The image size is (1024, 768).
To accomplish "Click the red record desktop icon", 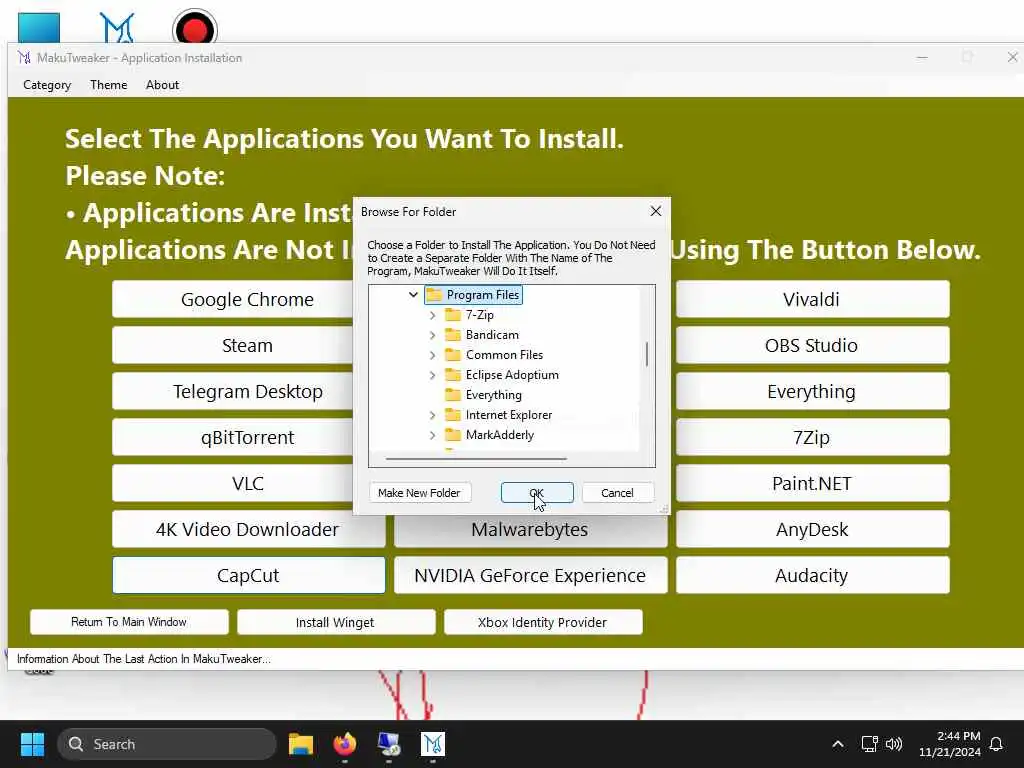I will point(195,29).
